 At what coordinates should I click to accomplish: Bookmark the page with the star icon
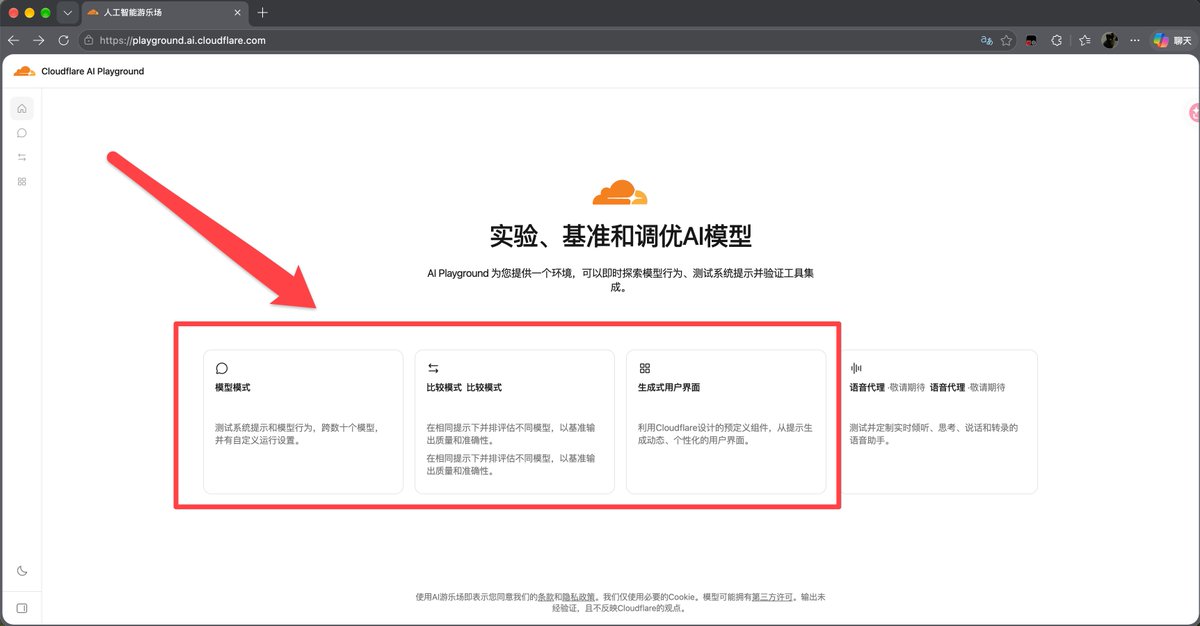(x=1006, y=41)
